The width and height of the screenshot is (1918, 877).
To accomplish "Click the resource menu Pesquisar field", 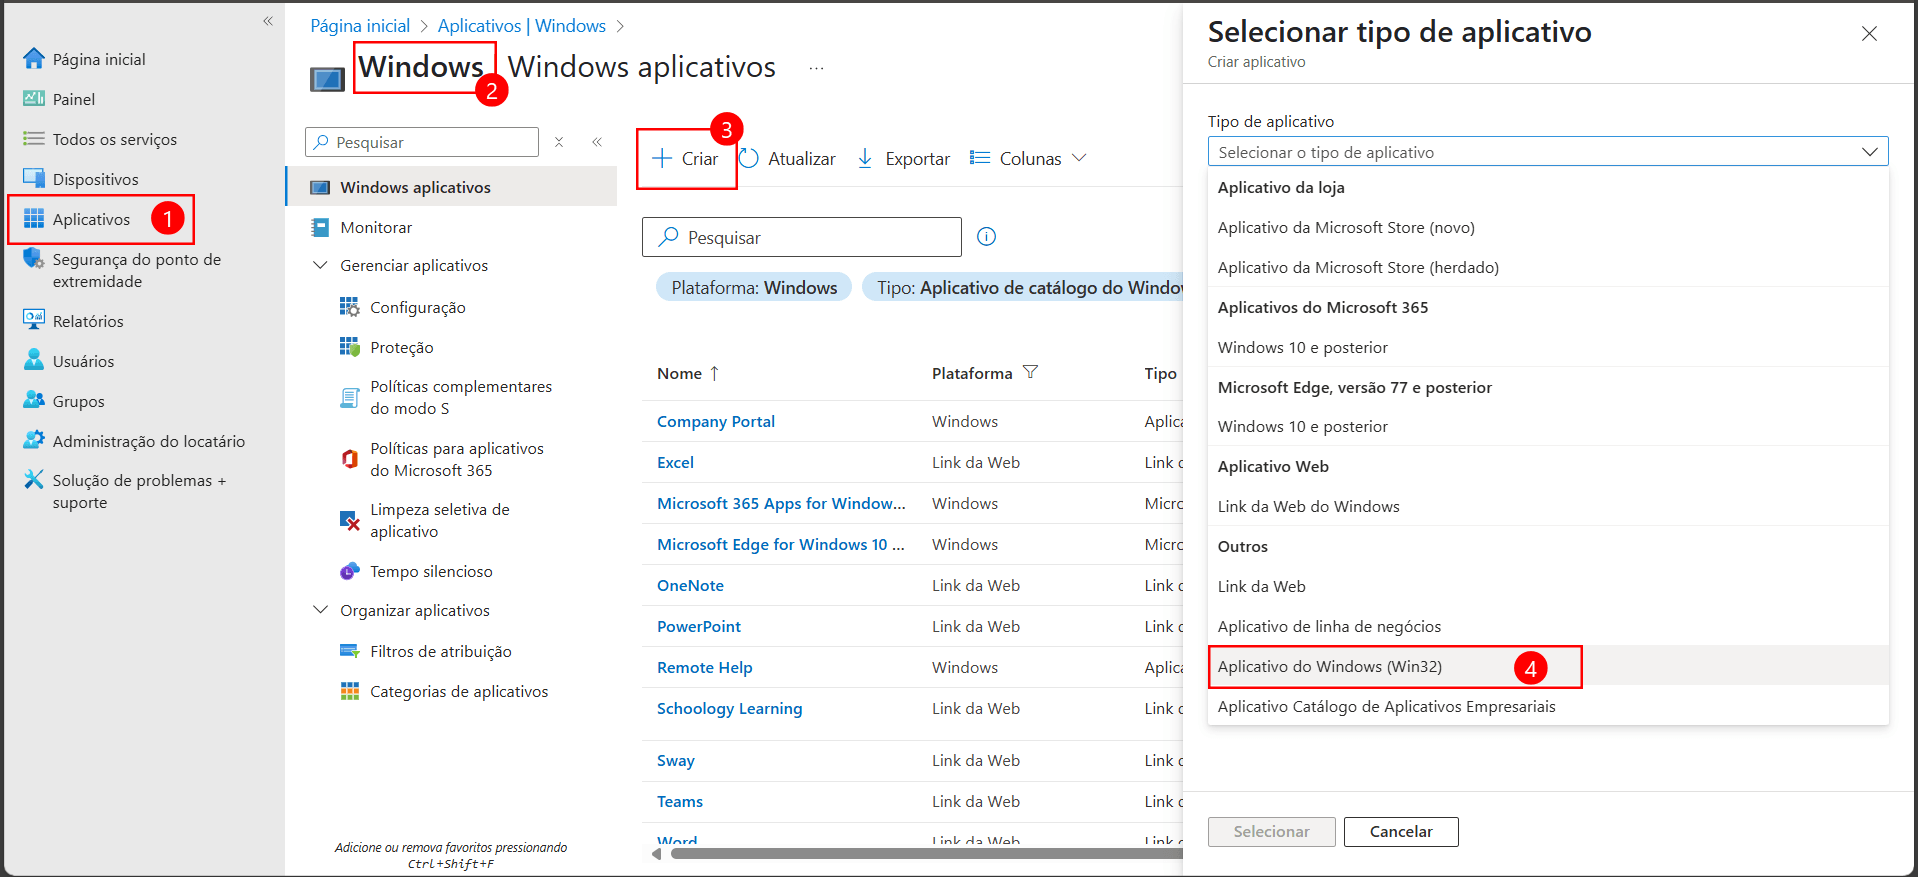I will point(422,142).
